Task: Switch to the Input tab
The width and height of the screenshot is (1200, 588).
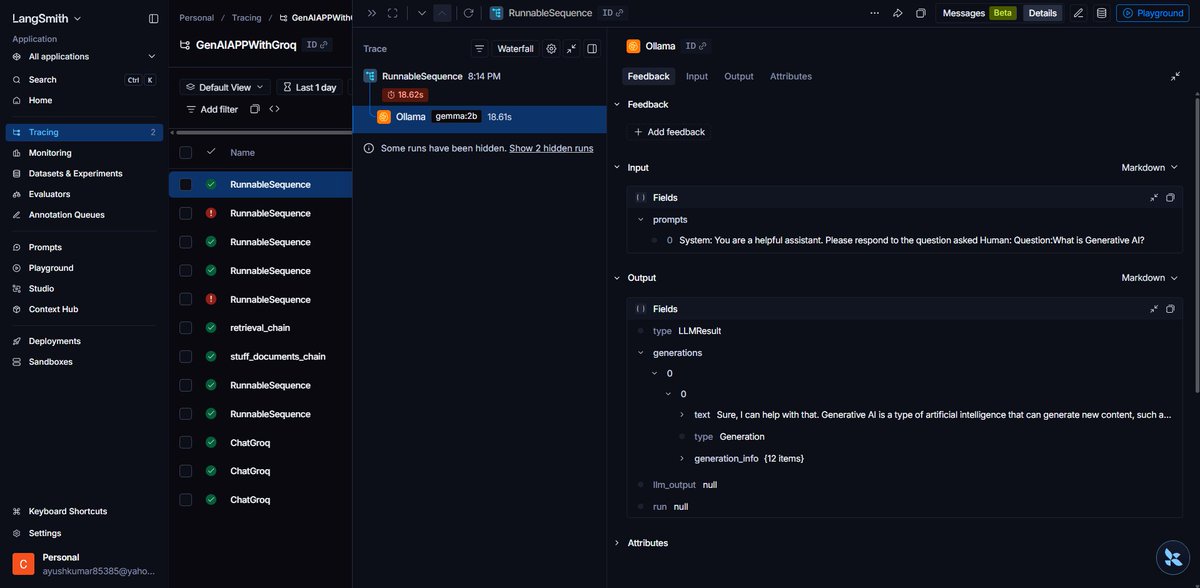Action: coord(697,76)
